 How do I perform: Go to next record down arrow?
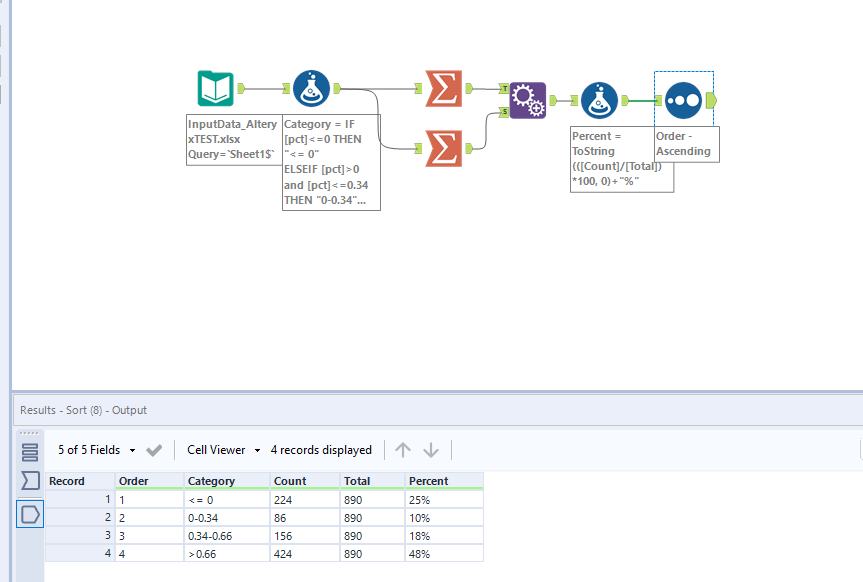pos(431,450)
